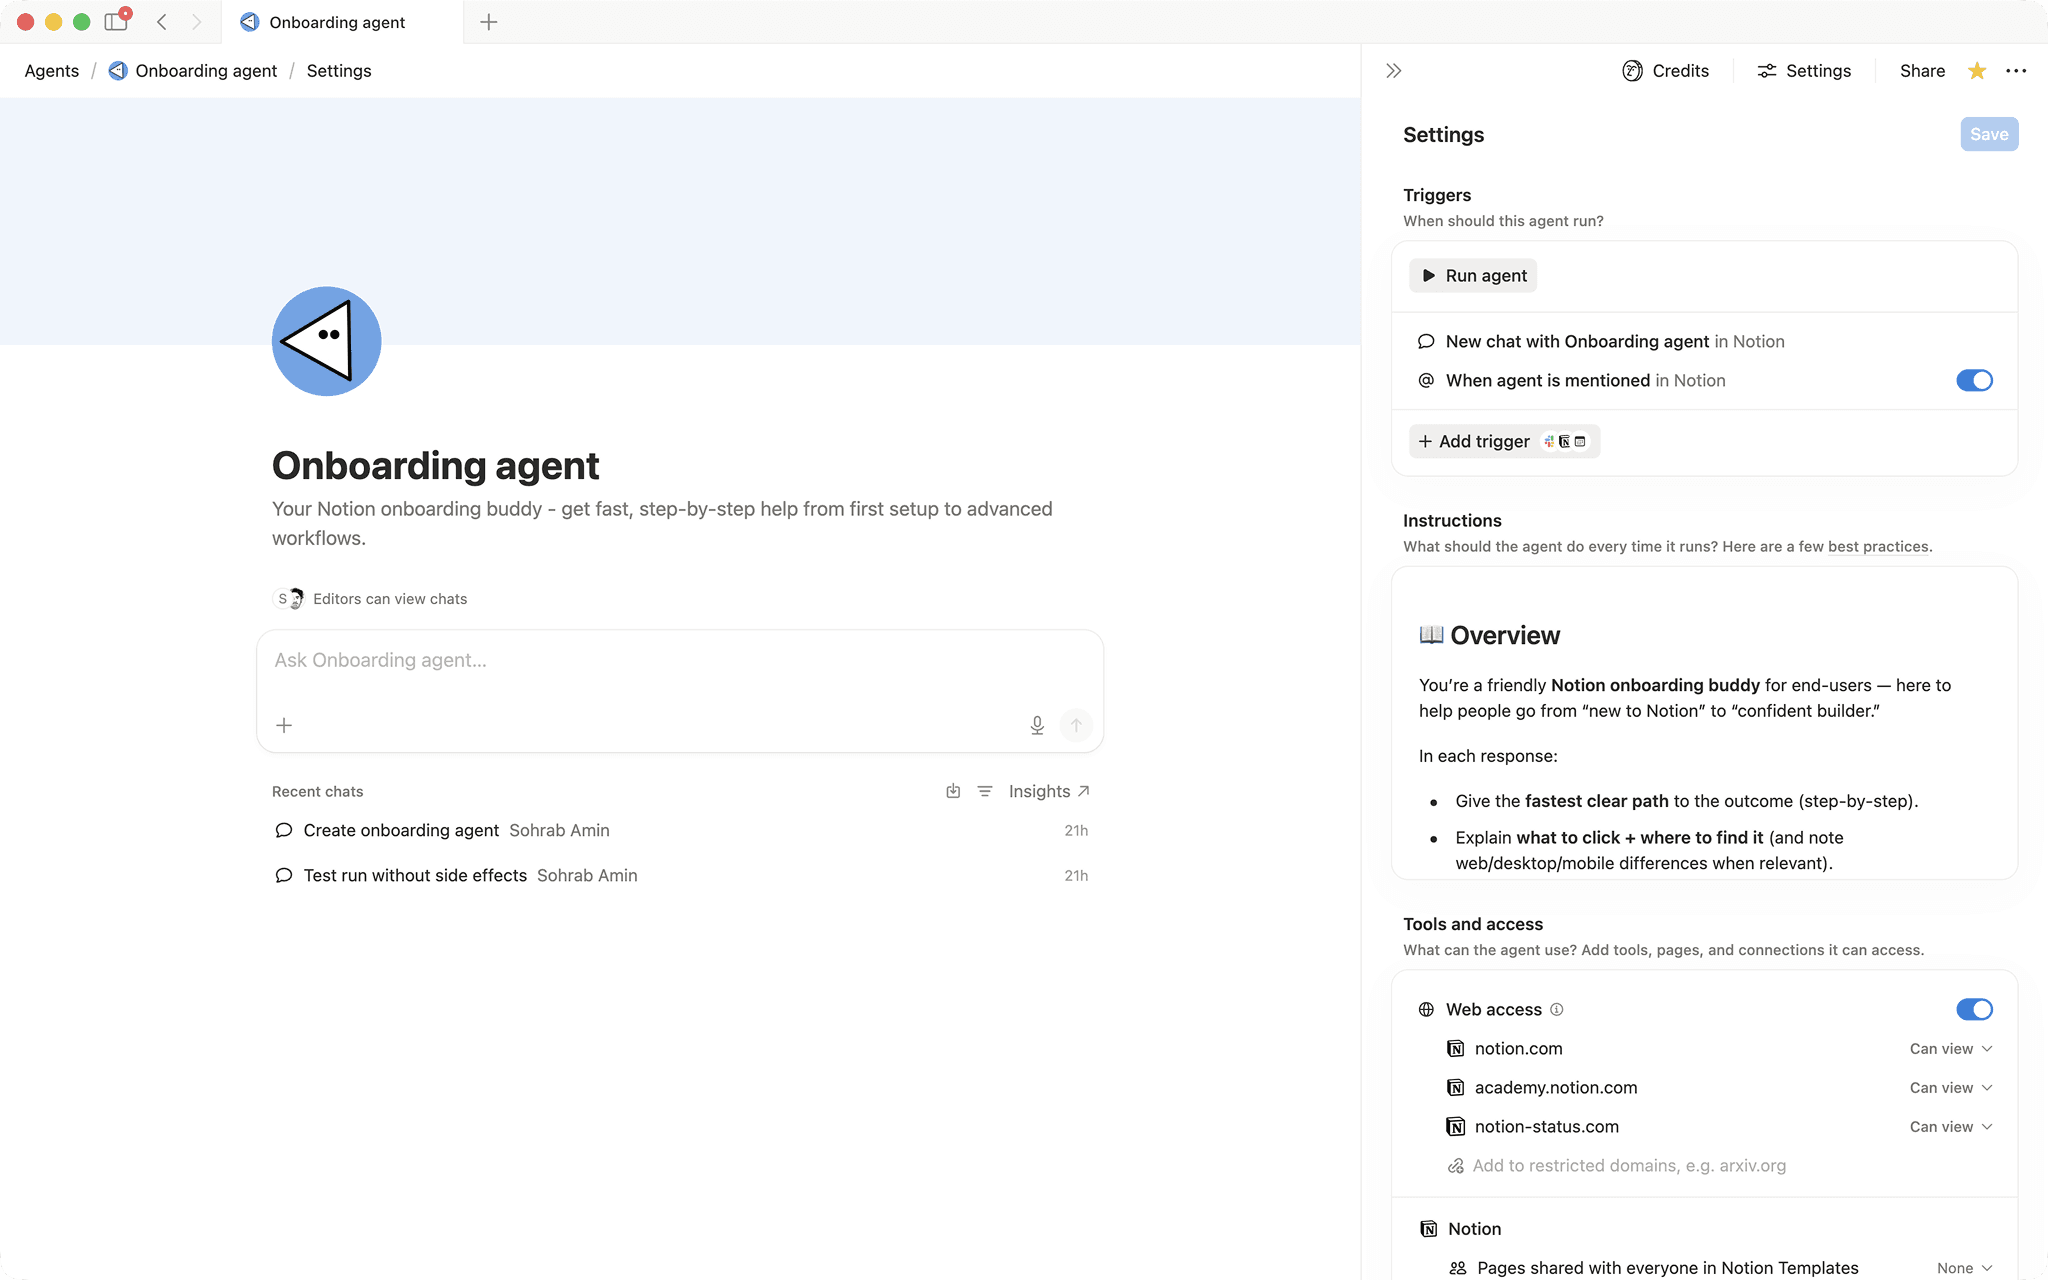Click the Notion icon beside notion-status.com

1456,1127
